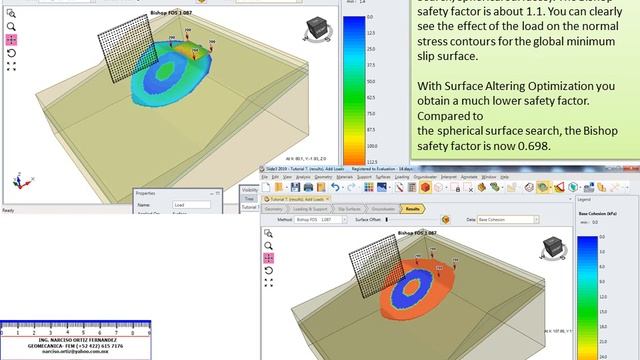The height and width of the screenshot is (360, 640).
Task: Click the Save floppy disk icon
Action: point(296,187)
